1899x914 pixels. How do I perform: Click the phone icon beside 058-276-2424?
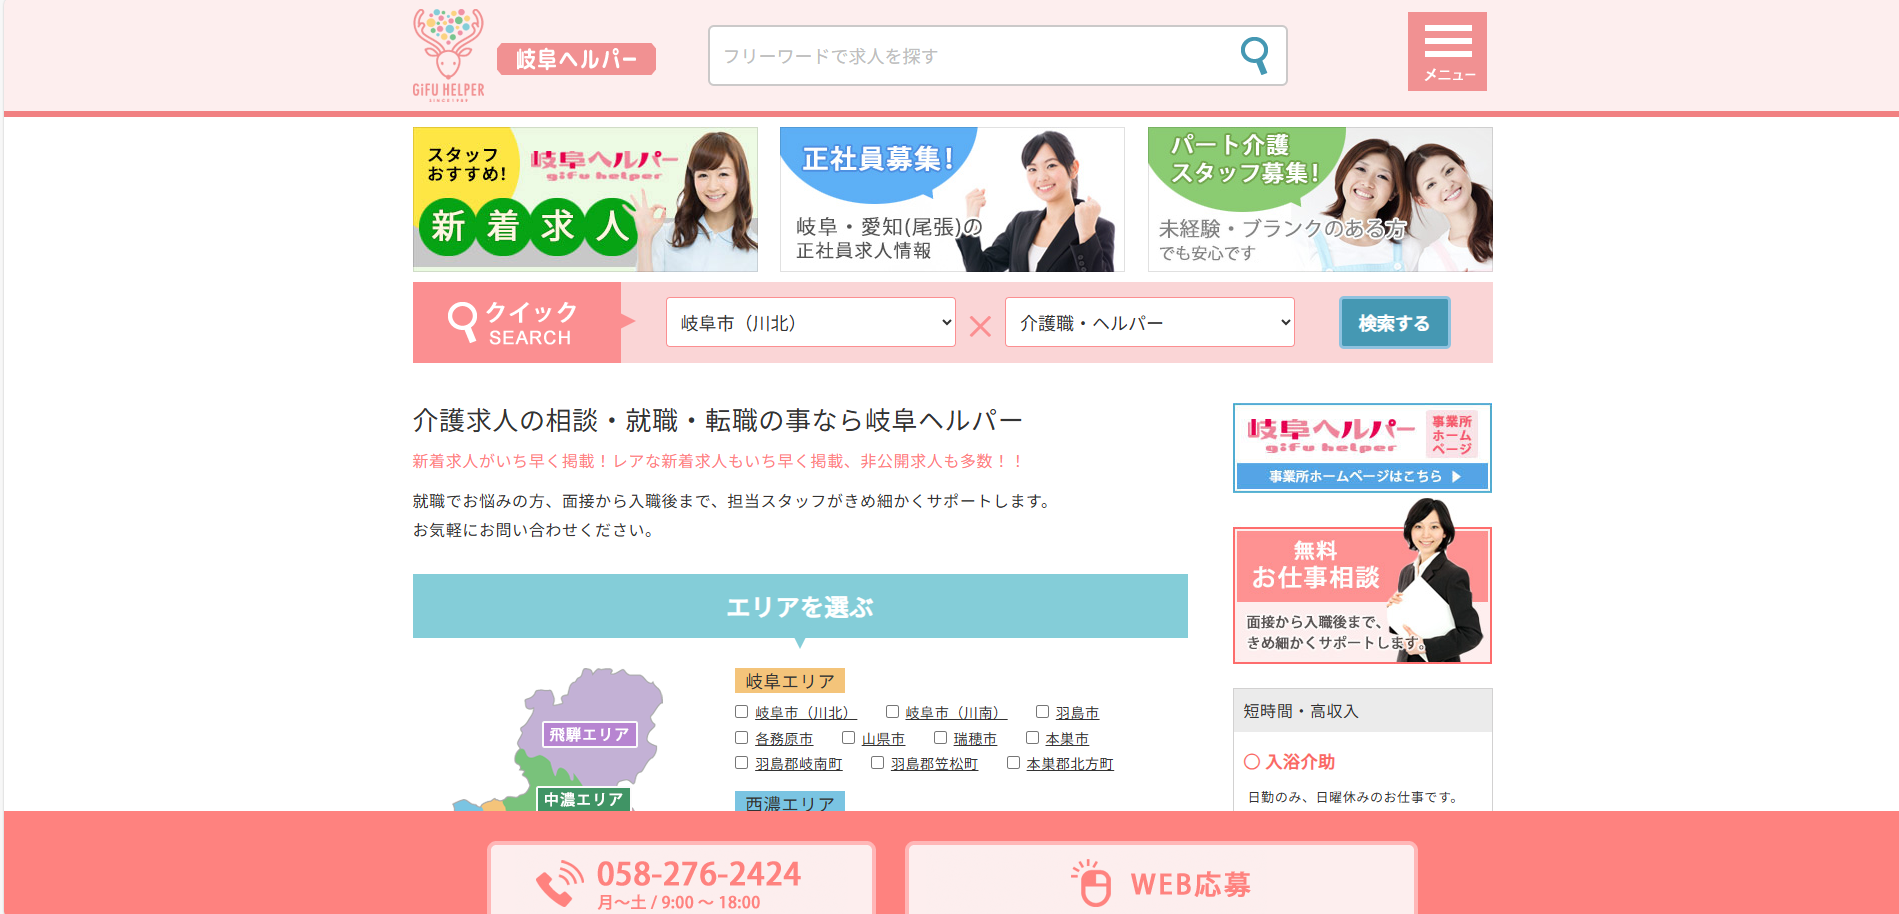tap(560, 884)
